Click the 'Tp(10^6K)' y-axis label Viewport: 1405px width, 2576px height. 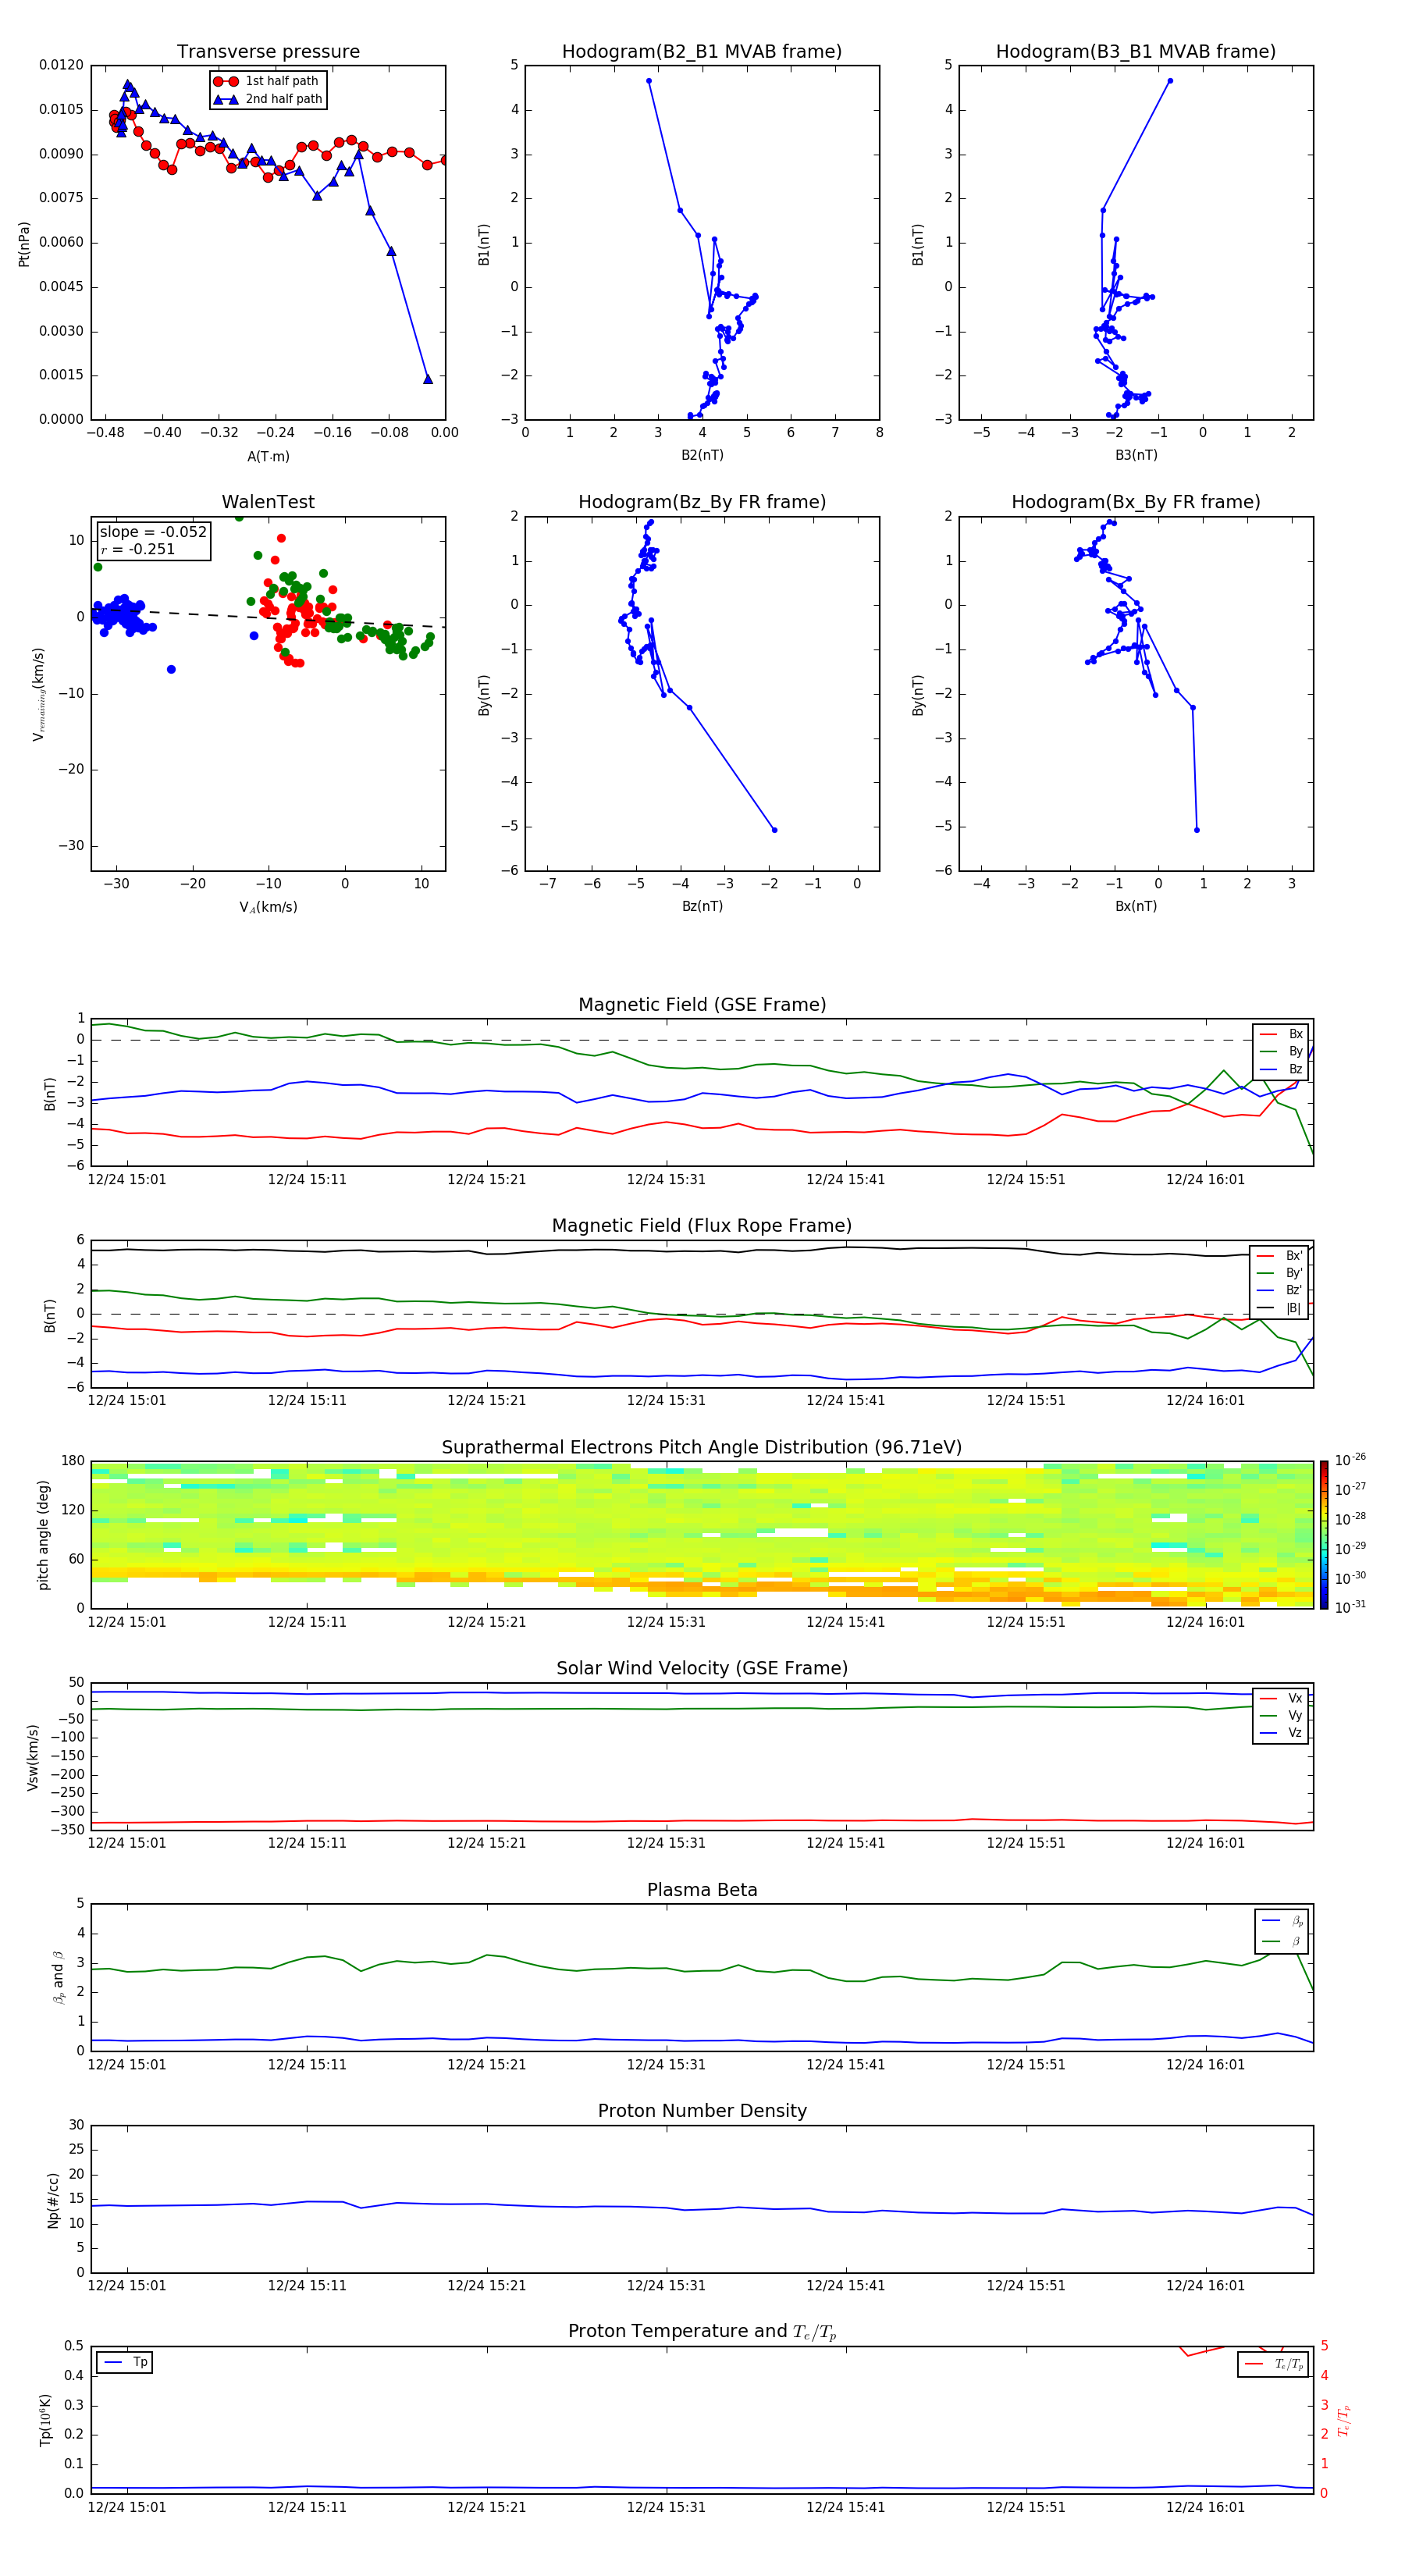(45, 2420)
